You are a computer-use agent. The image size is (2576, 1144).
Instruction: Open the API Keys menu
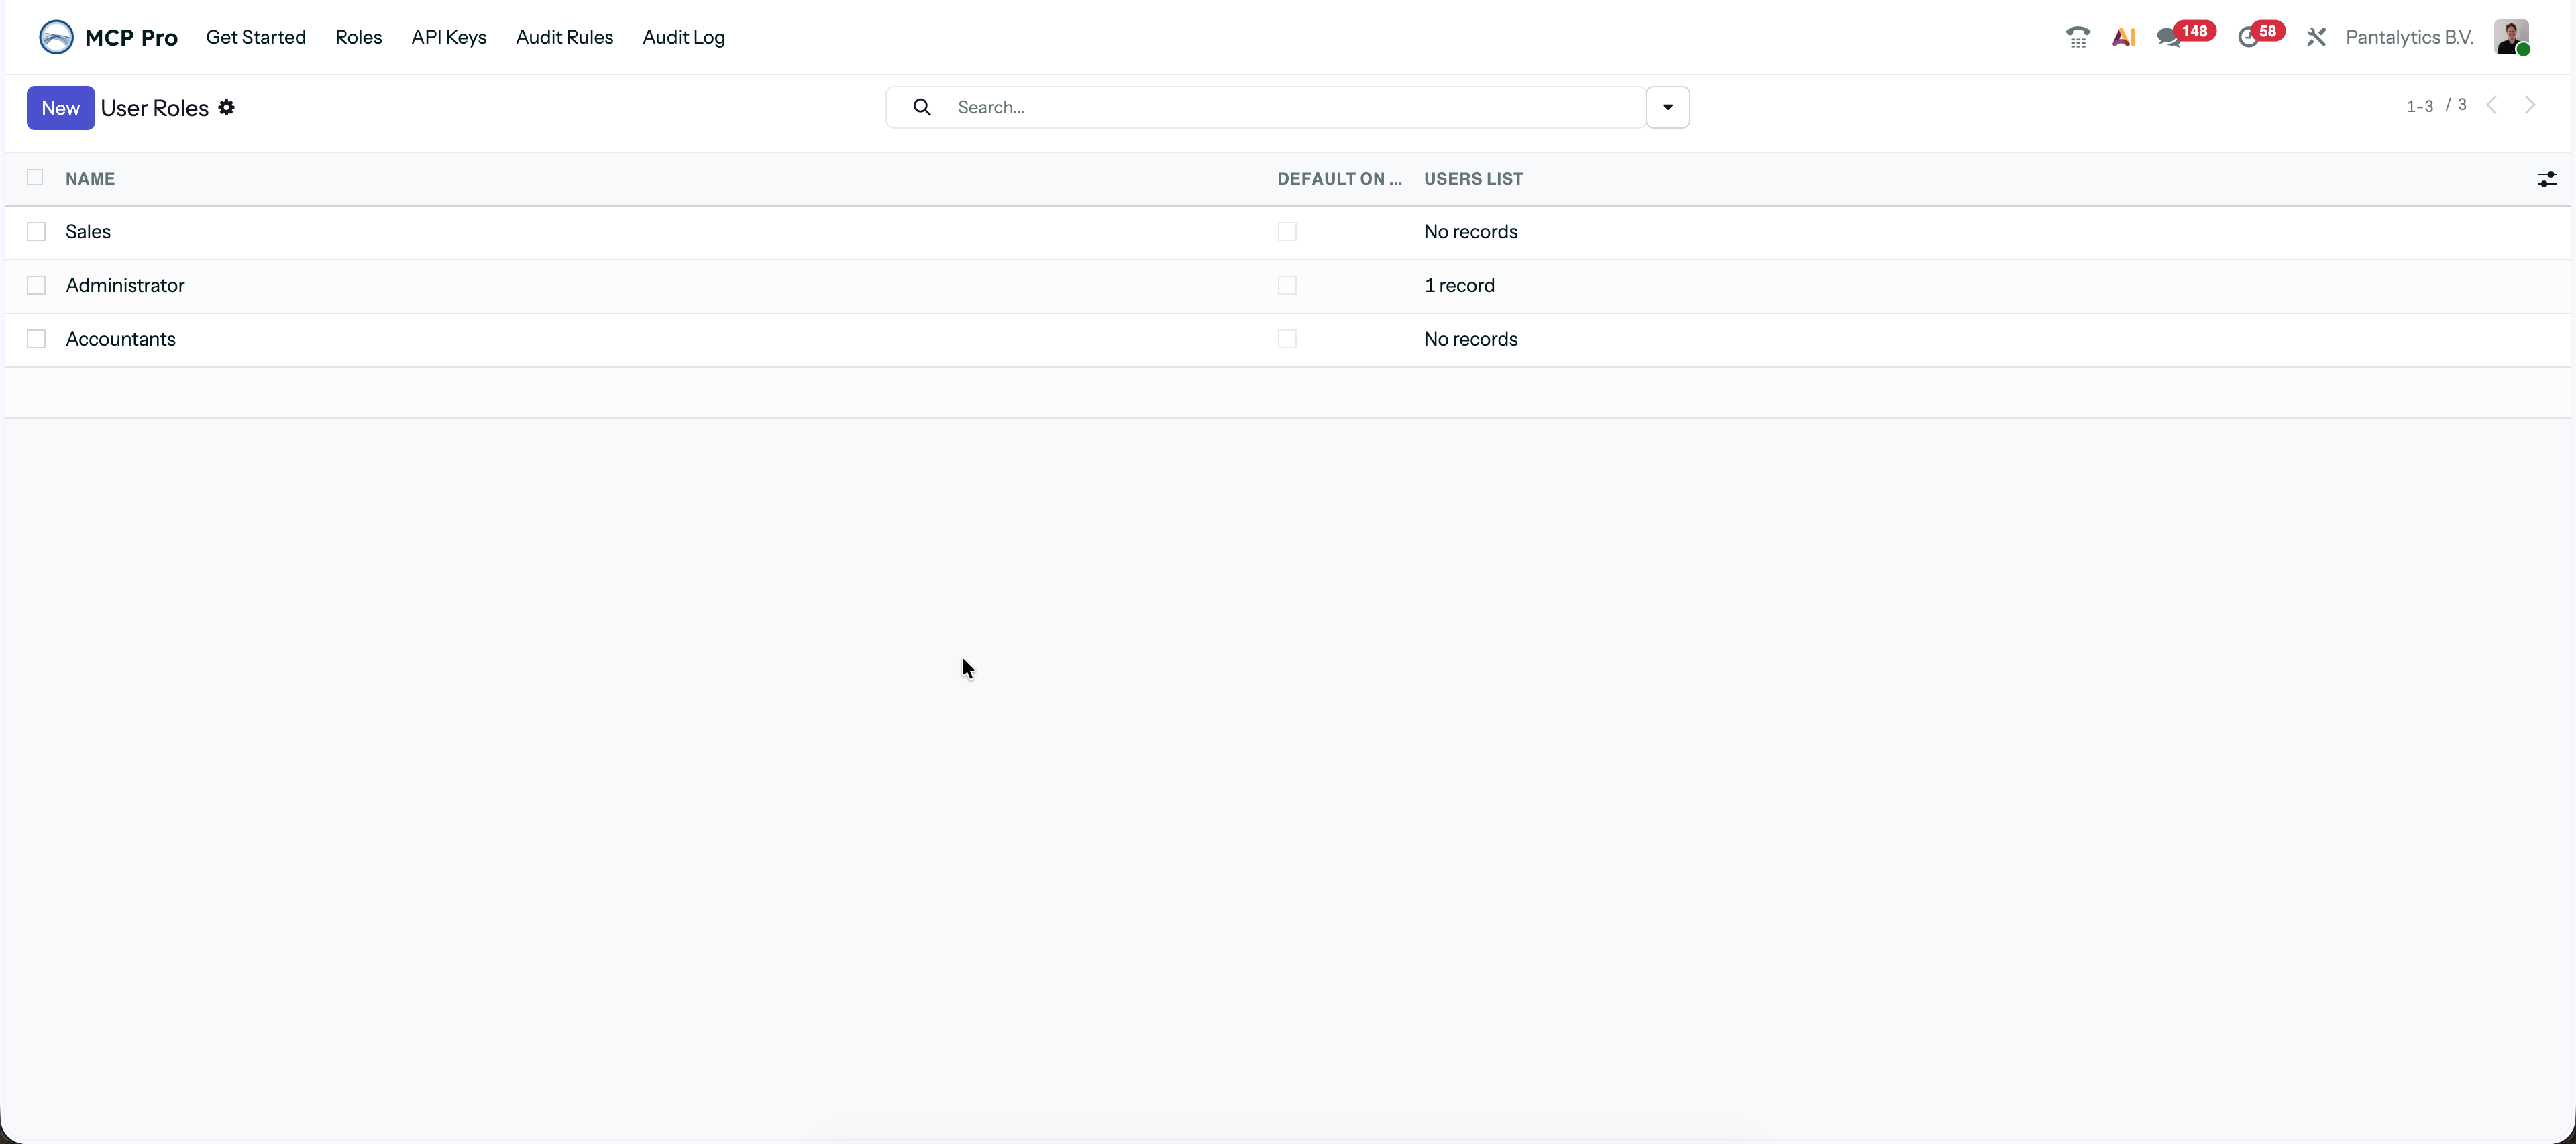coord(449,37)
